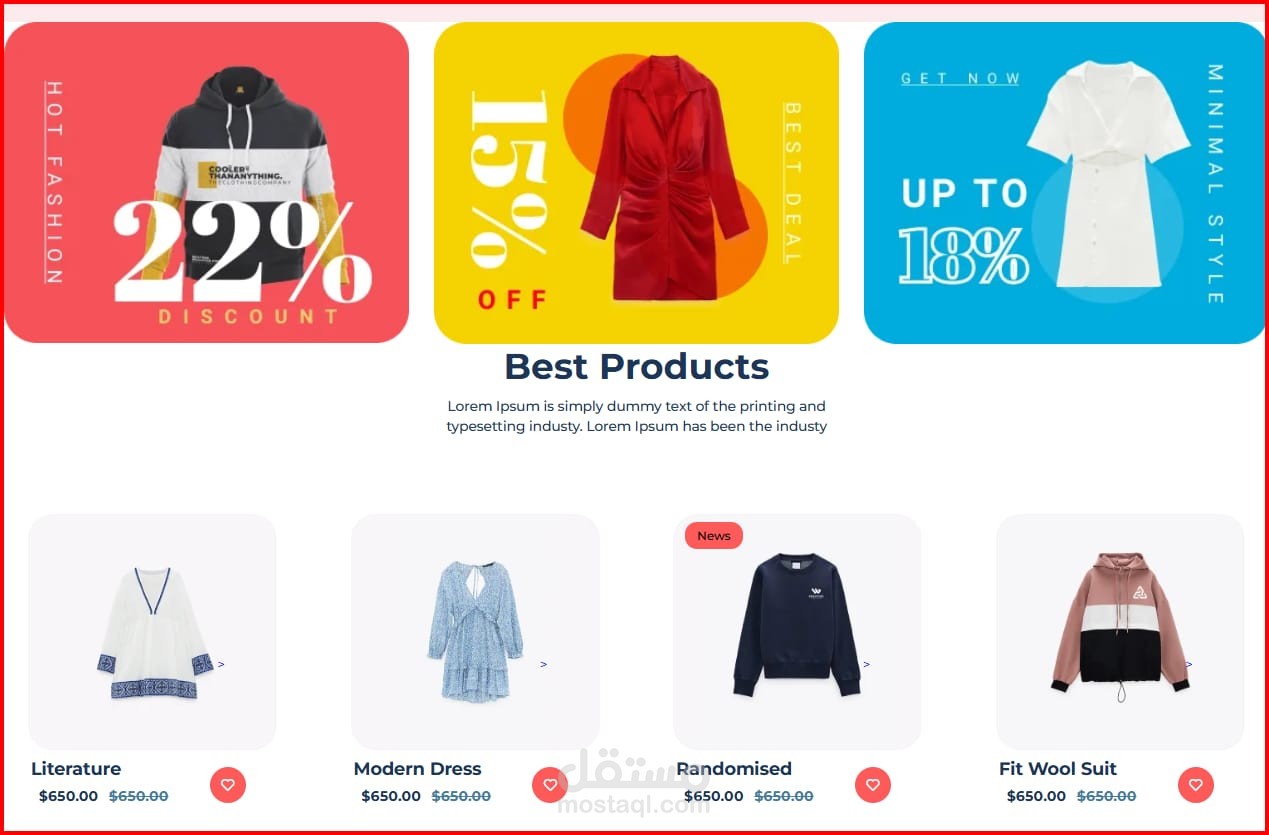This screenshot has width=1269, height=835.
Task: Click the heart icon beside Literature
Action: point(227,785)
